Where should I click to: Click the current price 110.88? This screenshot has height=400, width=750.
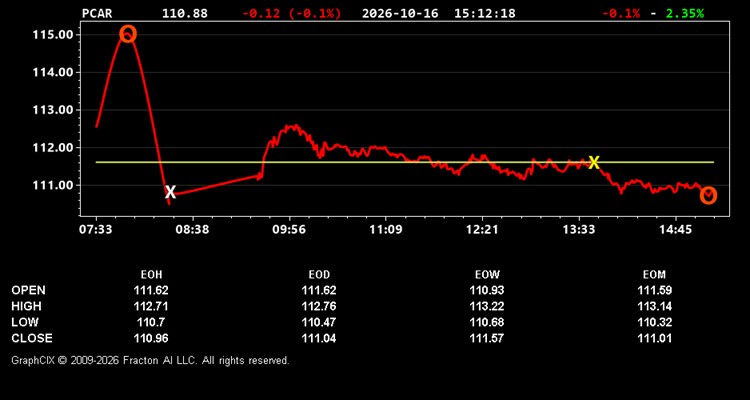(x=185, y=13)
